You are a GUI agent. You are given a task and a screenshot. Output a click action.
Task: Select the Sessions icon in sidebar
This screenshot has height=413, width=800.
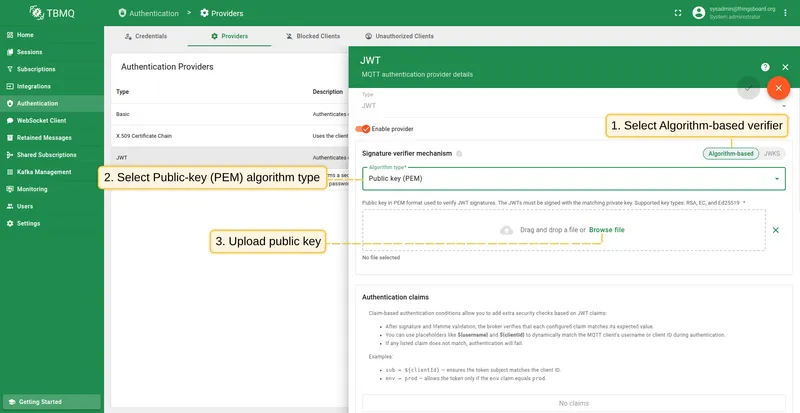point(10,52)
